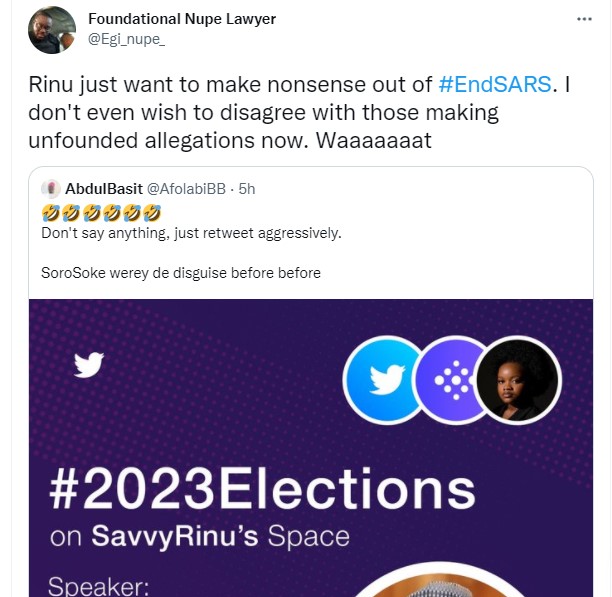Viewport: 612px width, 597px height.
Task: Click the purple circle with the dotted logo
Action: pyautogui.click(x=452, y=380)
